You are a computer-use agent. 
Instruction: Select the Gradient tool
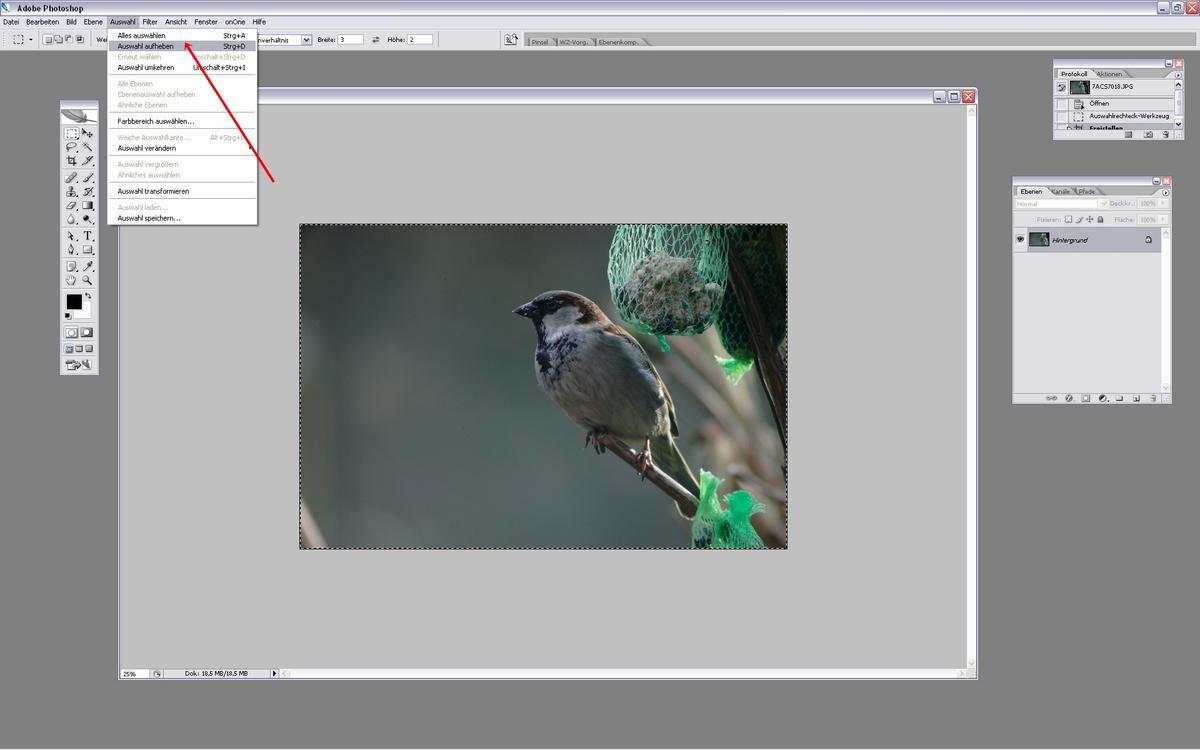coord(88,205)
